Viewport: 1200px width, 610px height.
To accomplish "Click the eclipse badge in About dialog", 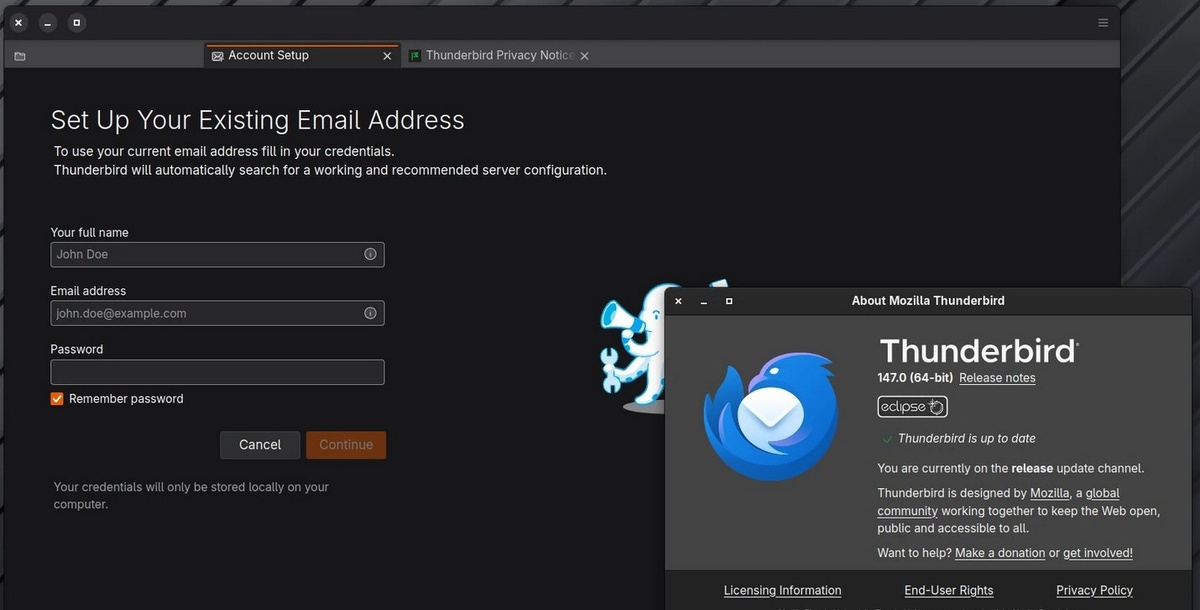I will click(x=912, y=407).
